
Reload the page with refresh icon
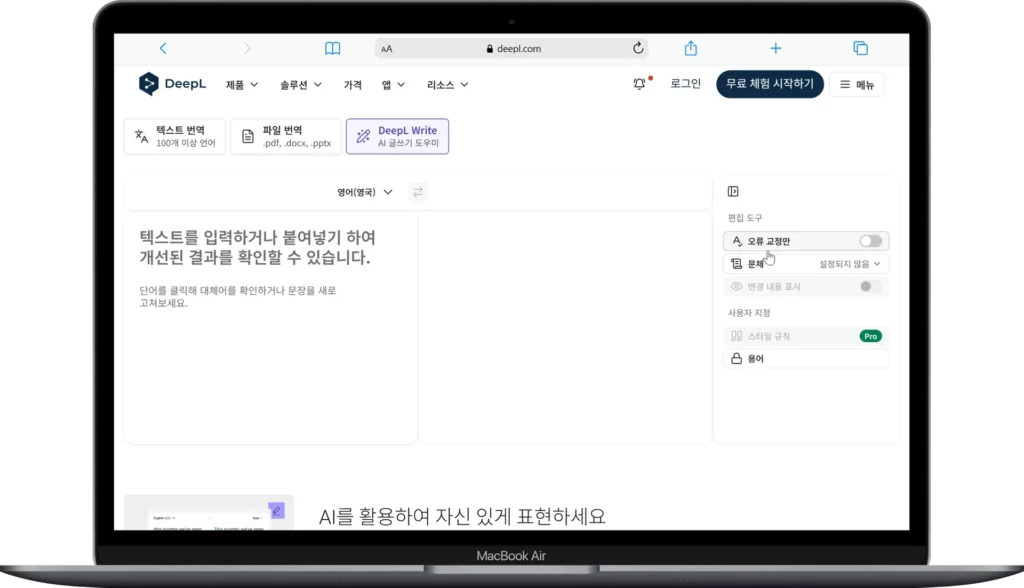tap(638, 48)
